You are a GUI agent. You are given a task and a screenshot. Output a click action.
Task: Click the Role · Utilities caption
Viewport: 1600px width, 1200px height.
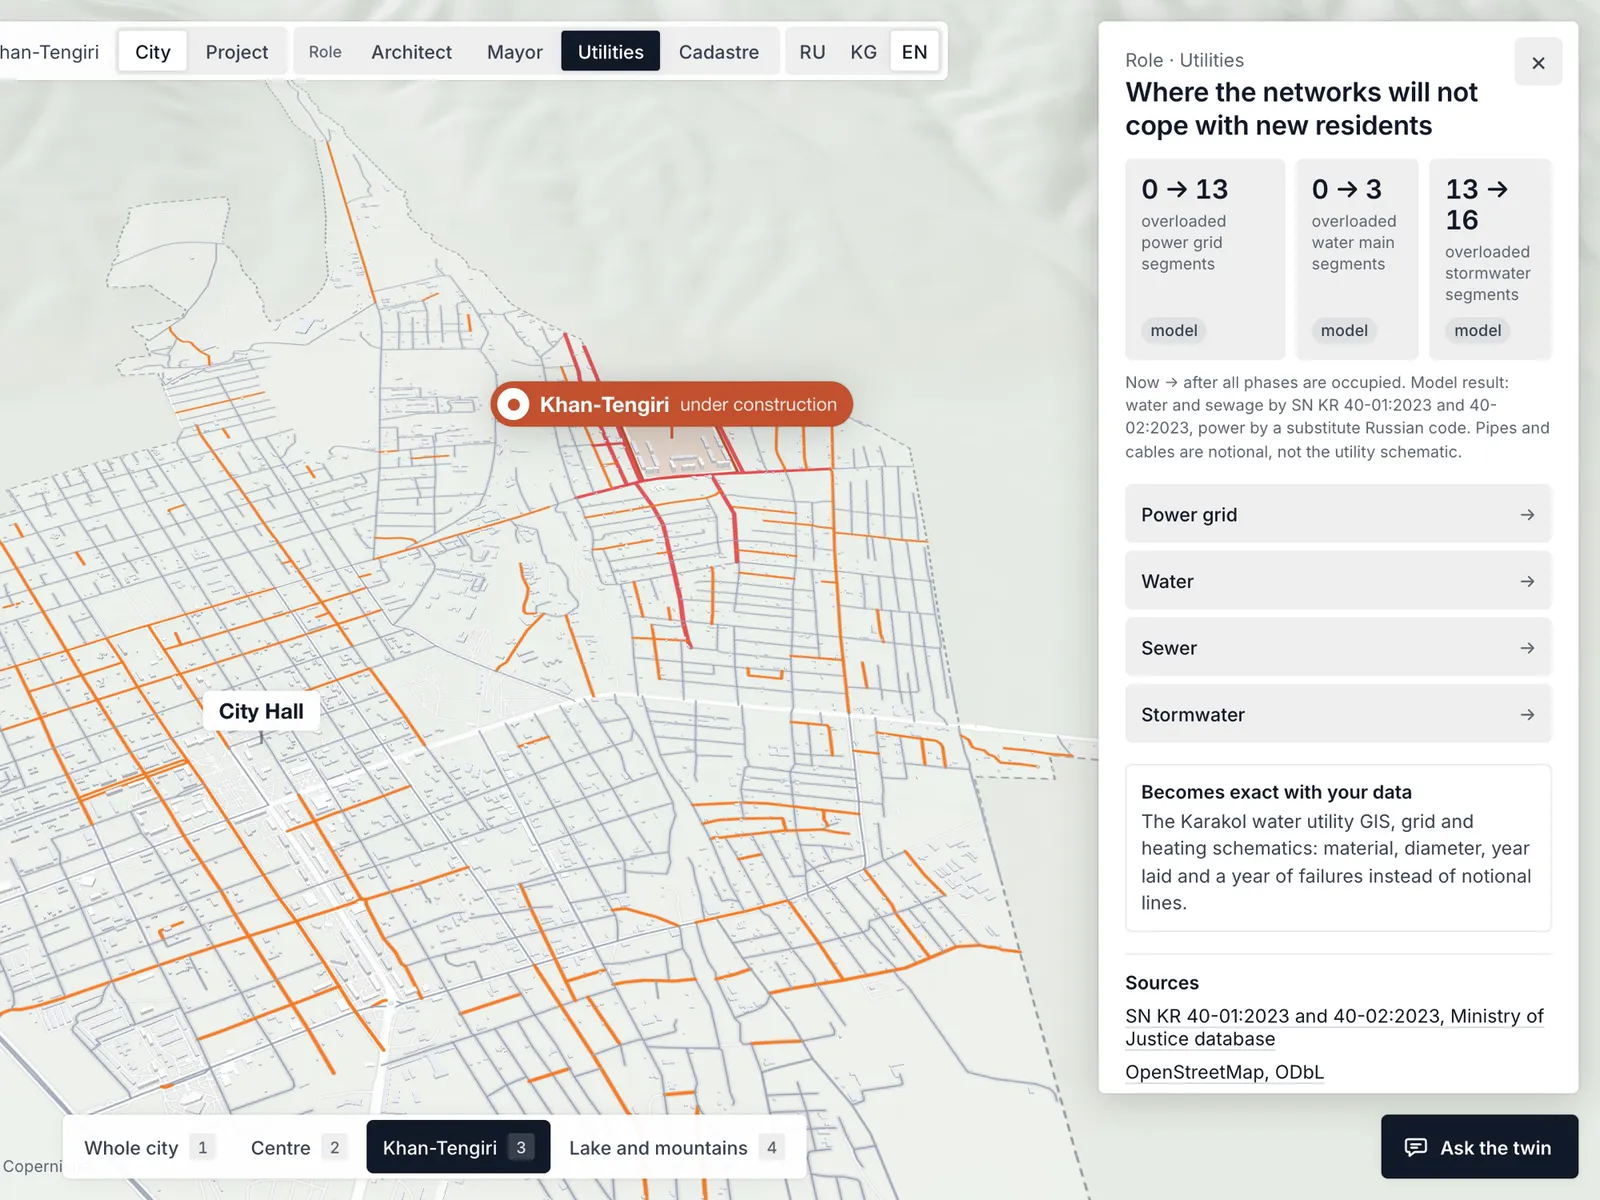click(x=1184, y=60)
